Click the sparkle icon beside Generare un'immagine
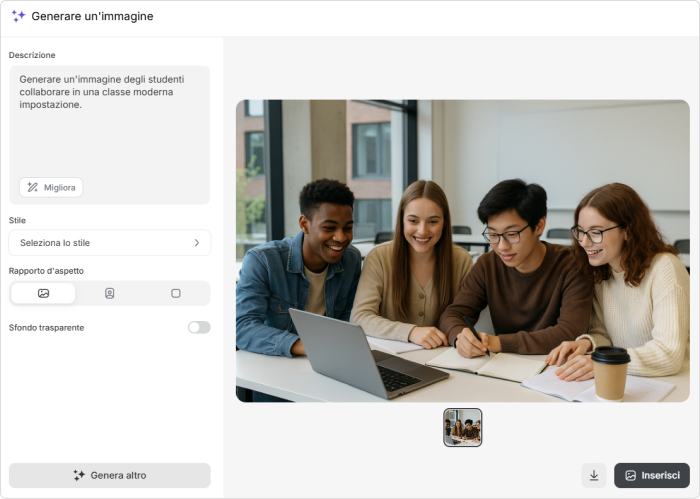Screen dimensions: 700x499 pyautogui.click(x=18, y=16)
